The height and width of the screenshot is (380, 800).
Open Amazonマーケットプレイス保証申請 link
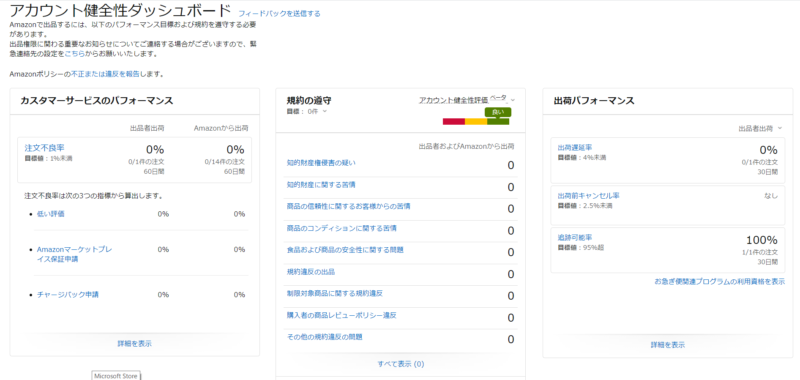click(x=74, y=254)
